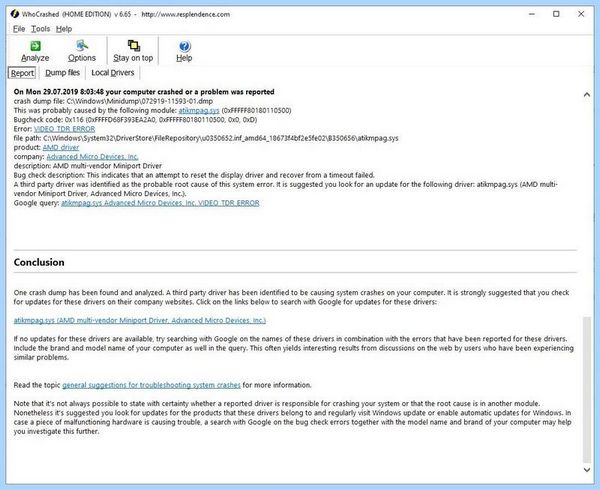Open the AMD driver product link
600x490 pixels.
point(61,147)
